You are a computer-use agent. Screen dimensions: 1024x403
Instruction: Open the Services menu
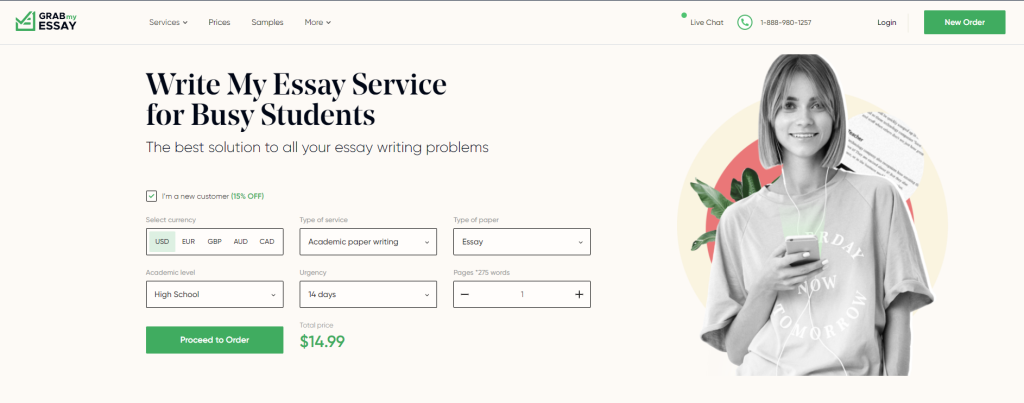click(168, 22)
